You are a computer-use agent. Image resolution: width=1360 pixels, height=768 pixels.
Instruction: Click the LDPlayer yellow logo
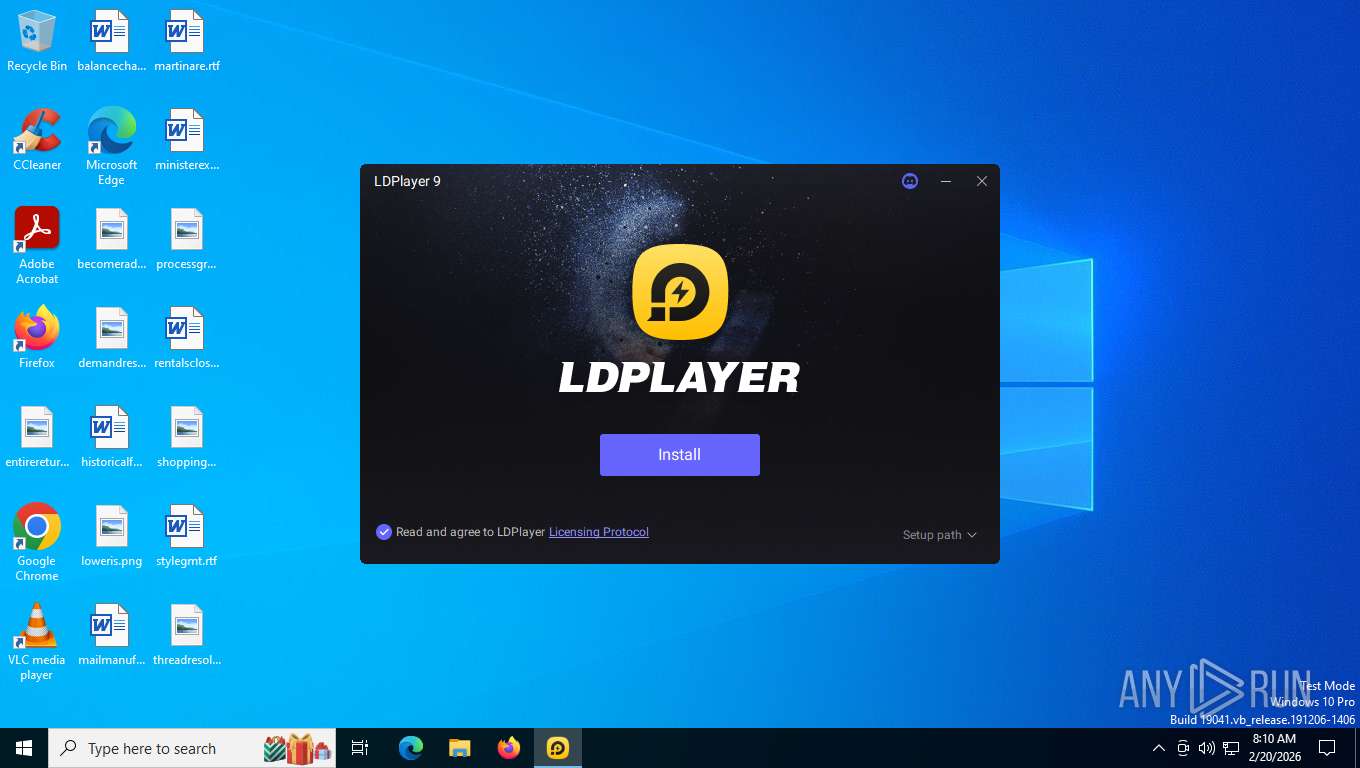pos(680,292)
